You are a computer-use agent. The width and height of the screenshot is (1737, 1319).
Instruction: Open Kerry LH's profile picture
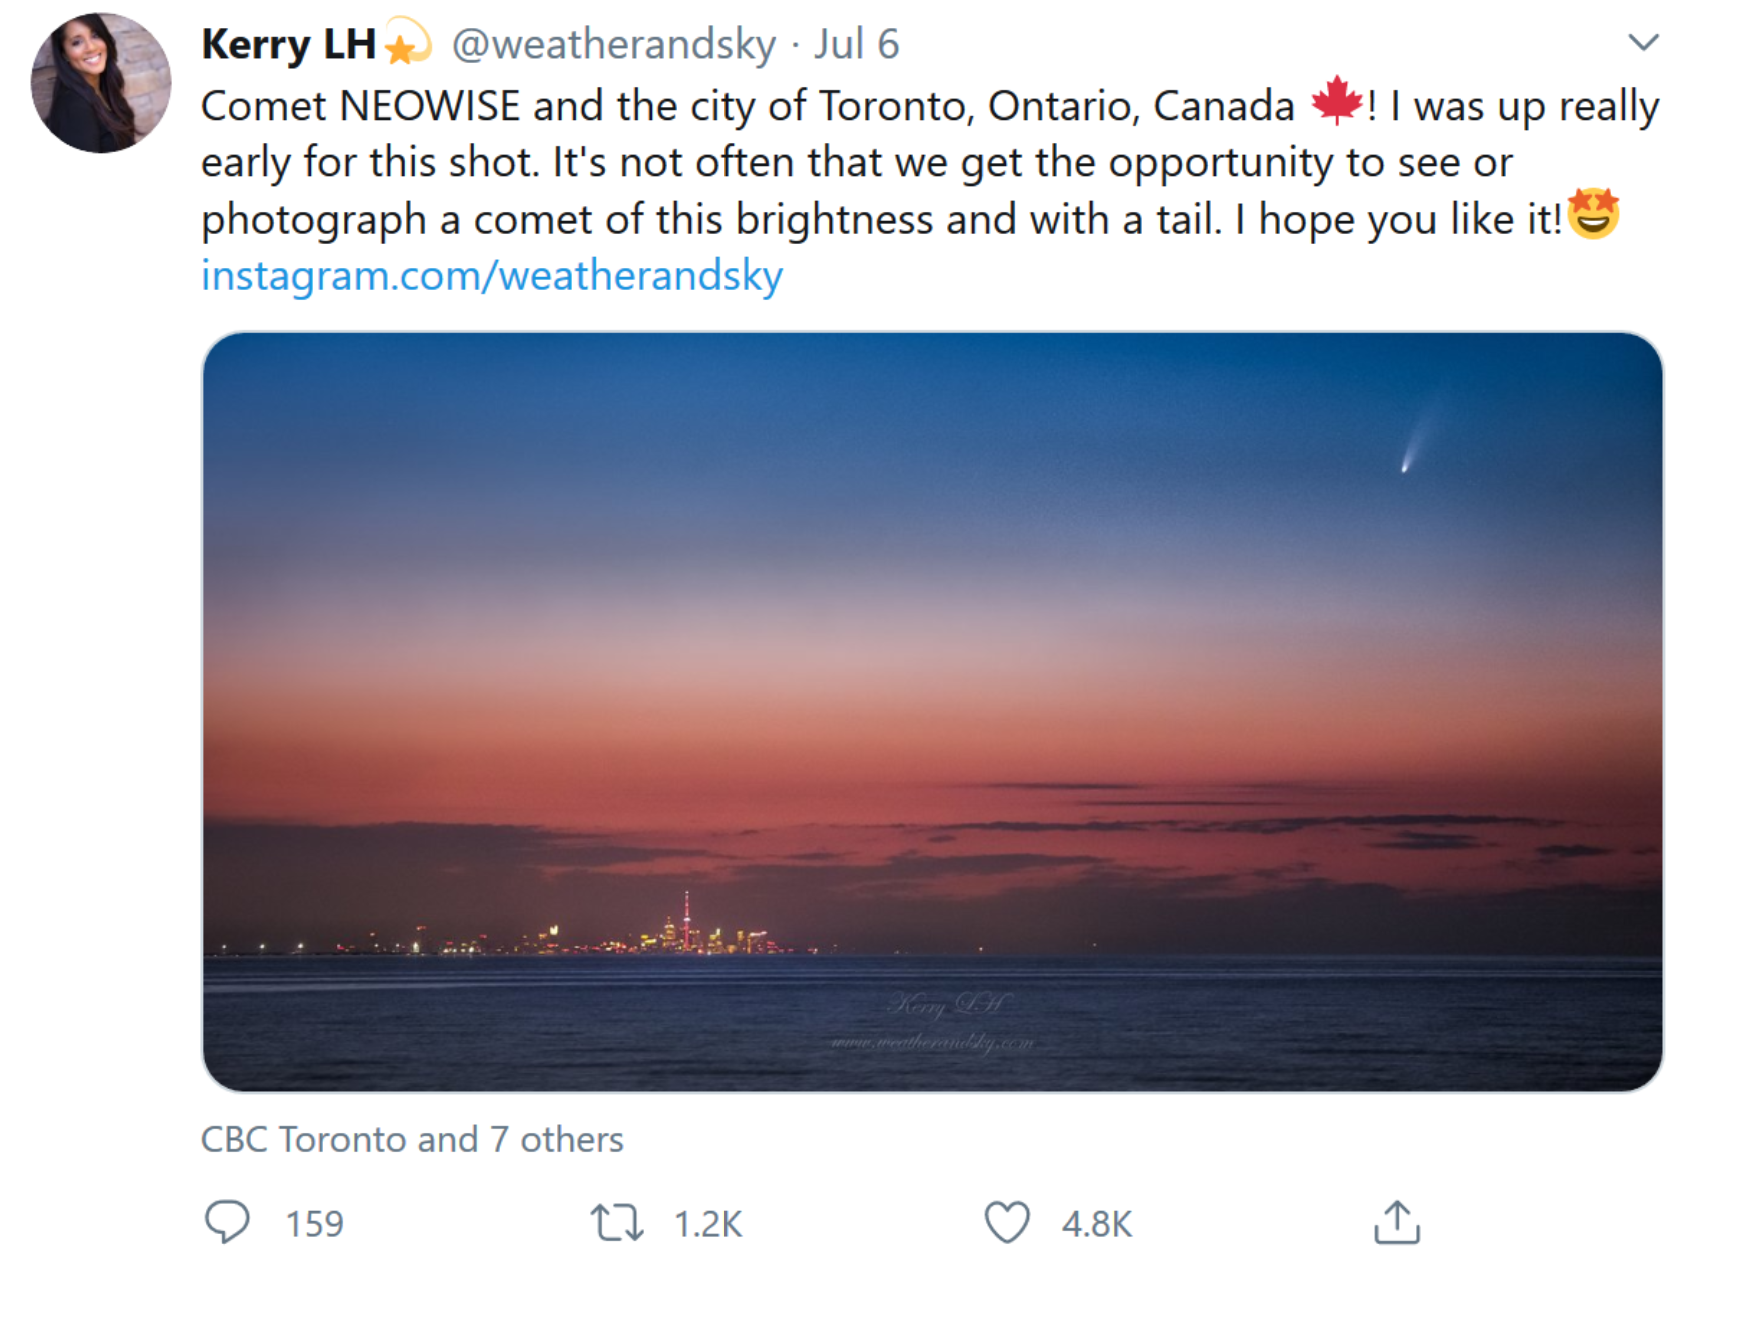[x=101, y=83]
